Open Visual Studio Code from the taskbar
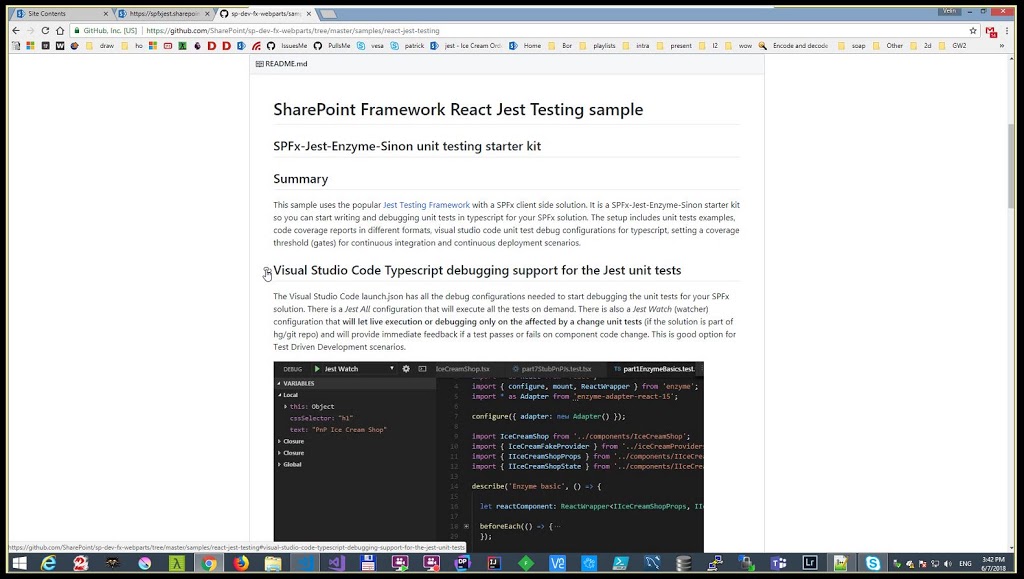The width and height of the screenshot is (1024, 579). tap(305, 563)
